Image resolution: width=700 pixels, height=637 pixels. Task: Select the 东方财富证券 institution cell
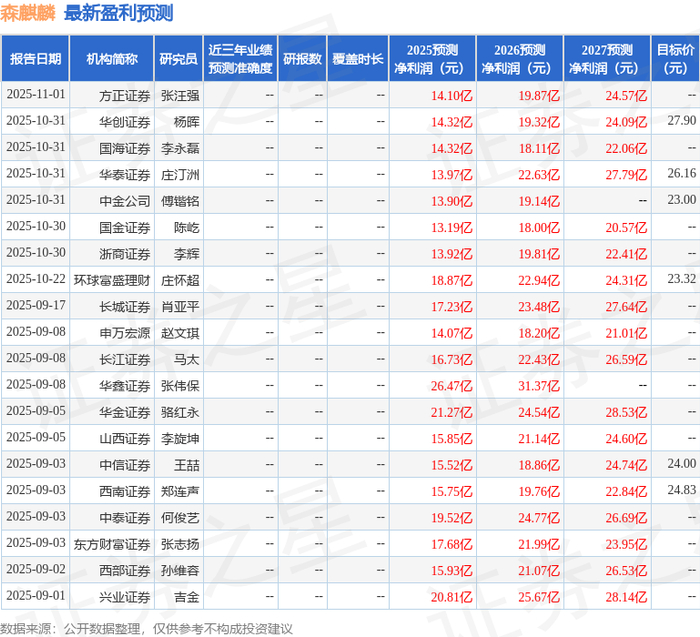112,544
